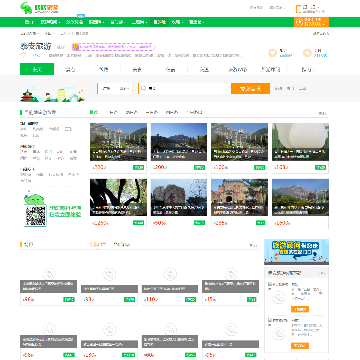Open the dark tree branches thumbnail

click(x=118, y=197)
